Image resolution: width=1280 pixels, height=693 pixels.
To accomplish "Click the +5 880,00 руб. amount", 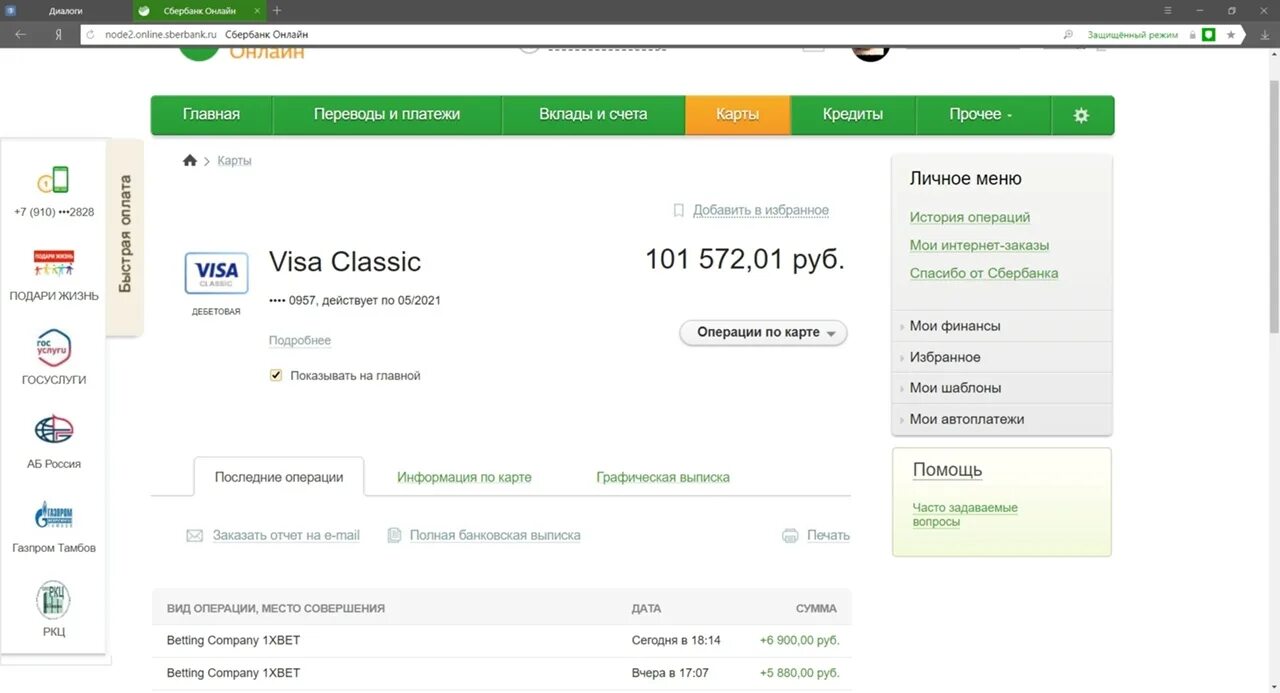I will click(x=799, y=673).
